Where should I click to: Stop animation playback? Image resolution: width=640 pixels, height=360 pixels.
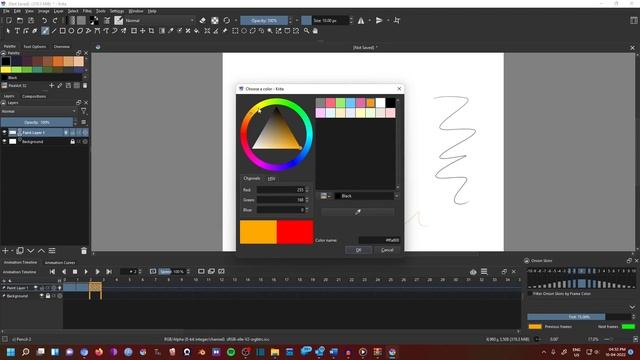click(x=75, y=271)
